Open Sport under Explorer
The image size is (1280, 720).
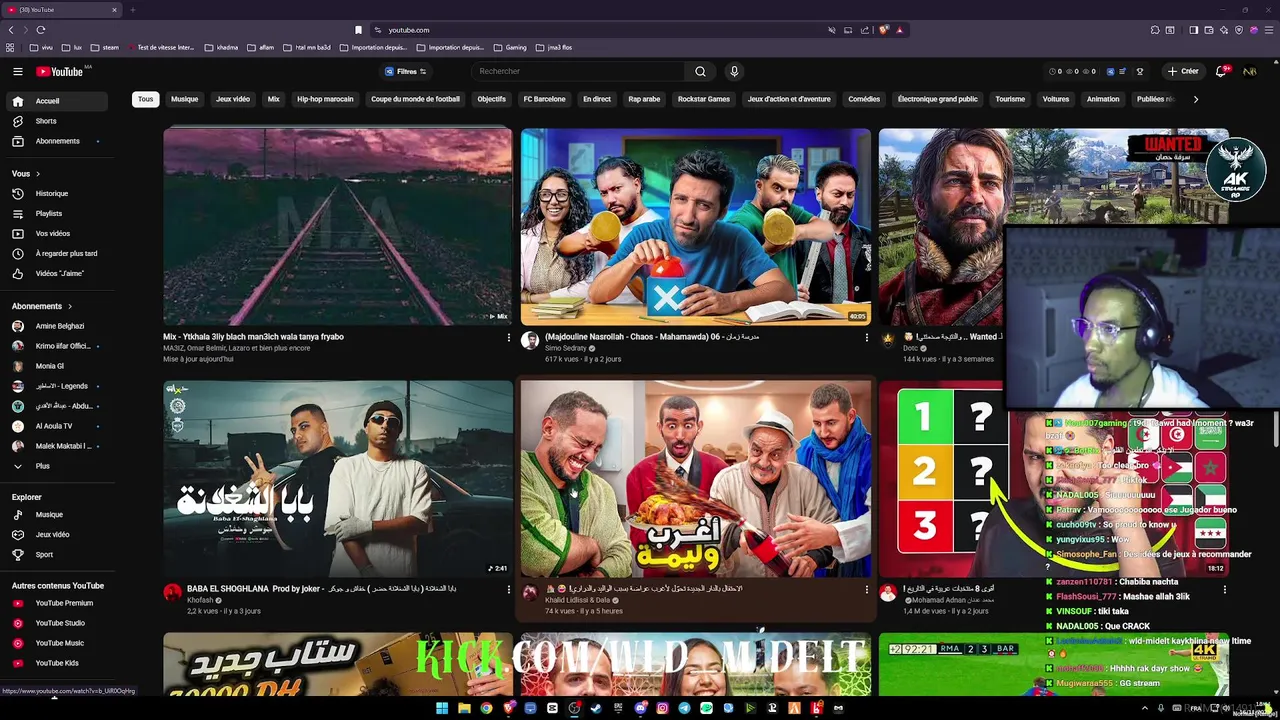pyautogui.click(x=55, y=555)
